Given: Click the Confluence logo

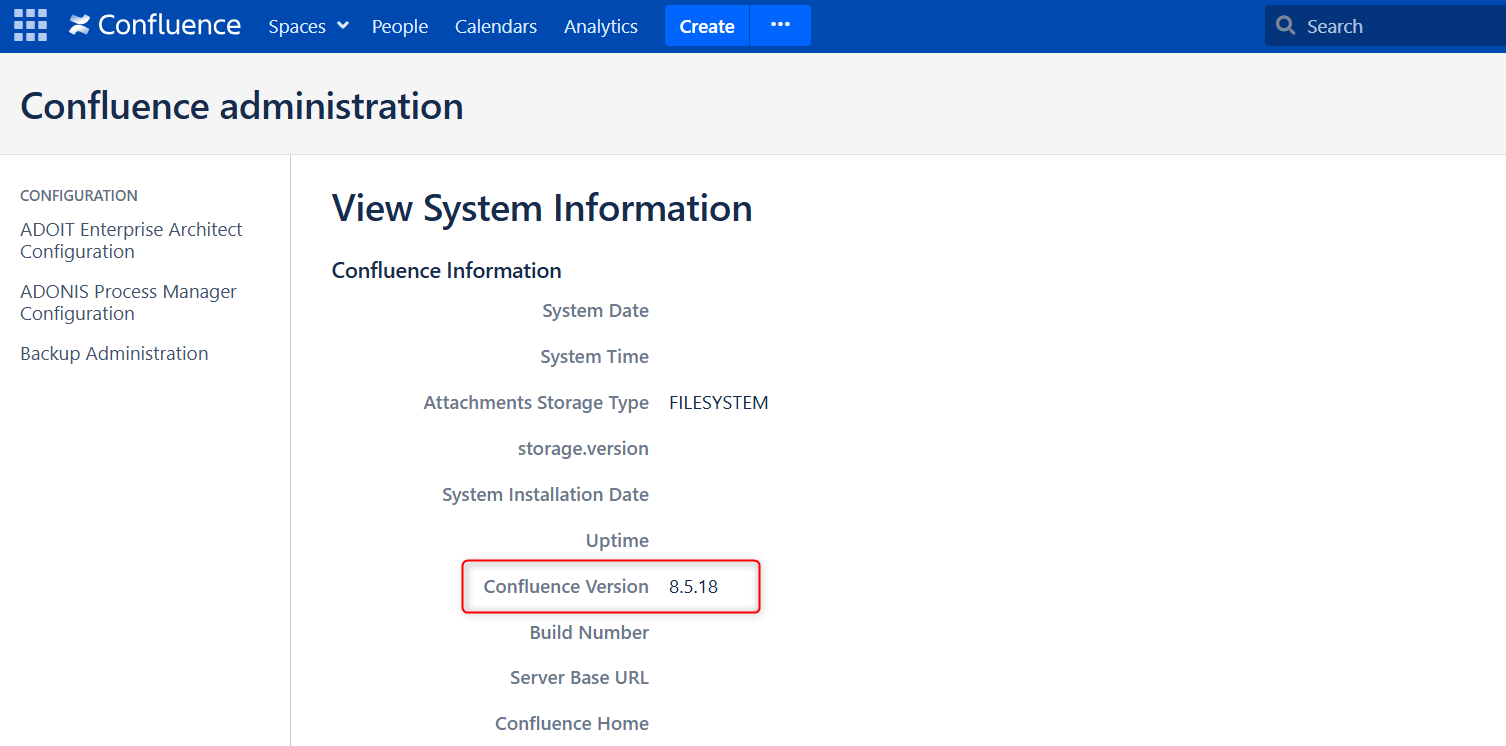Looking at the screenshot, I should point(155,26).
